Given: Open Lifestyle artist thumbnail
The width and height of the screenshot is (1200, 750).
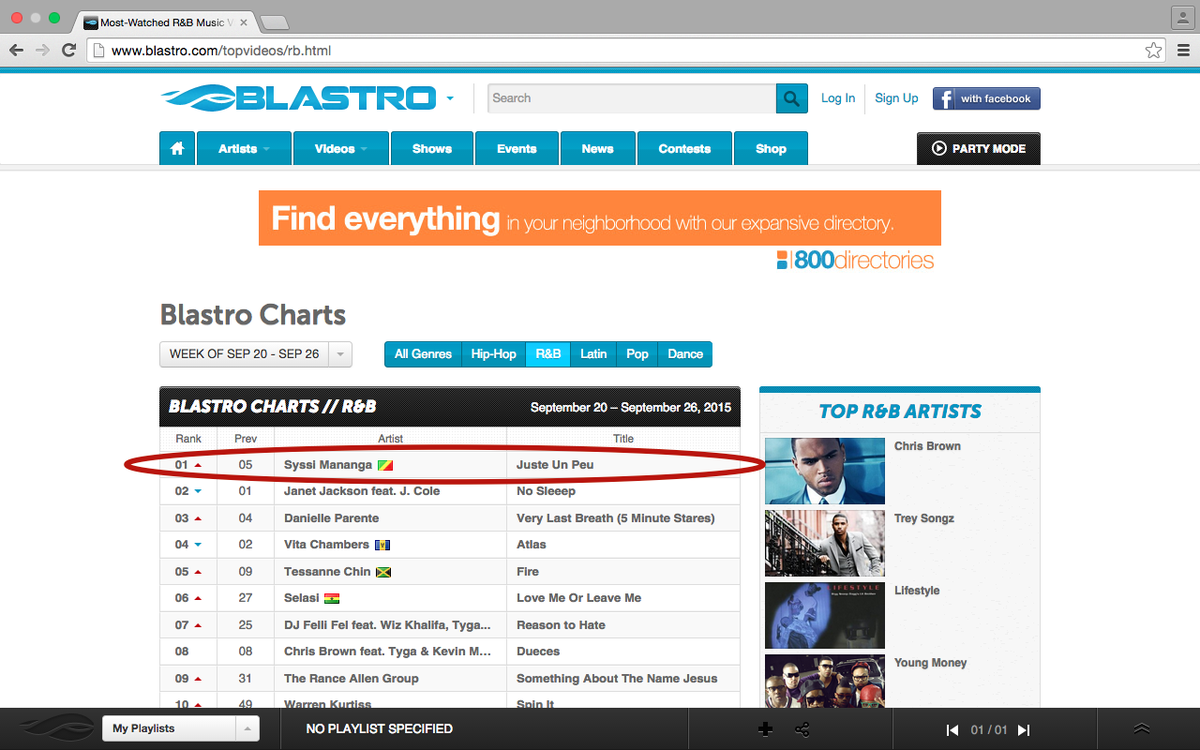Looking at the screenshot, I should tap(825, 615).
